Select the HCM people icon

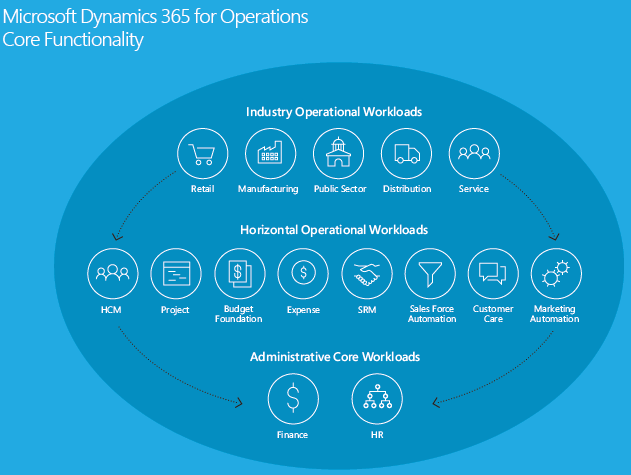pyautogui.click(x=113, y=274)
